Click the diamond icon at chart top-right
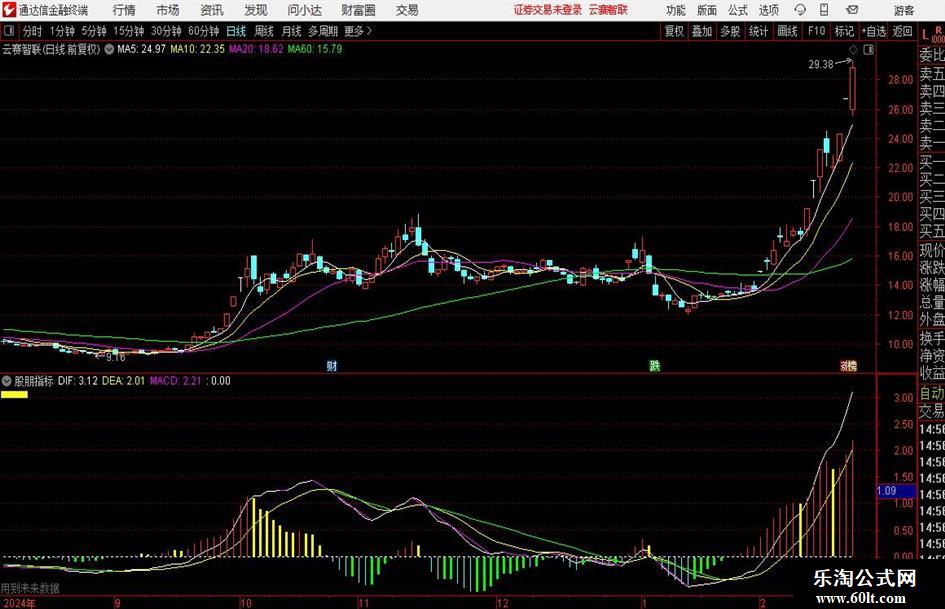Viewport: 945px width, 609px height. (x=853, y=49)
